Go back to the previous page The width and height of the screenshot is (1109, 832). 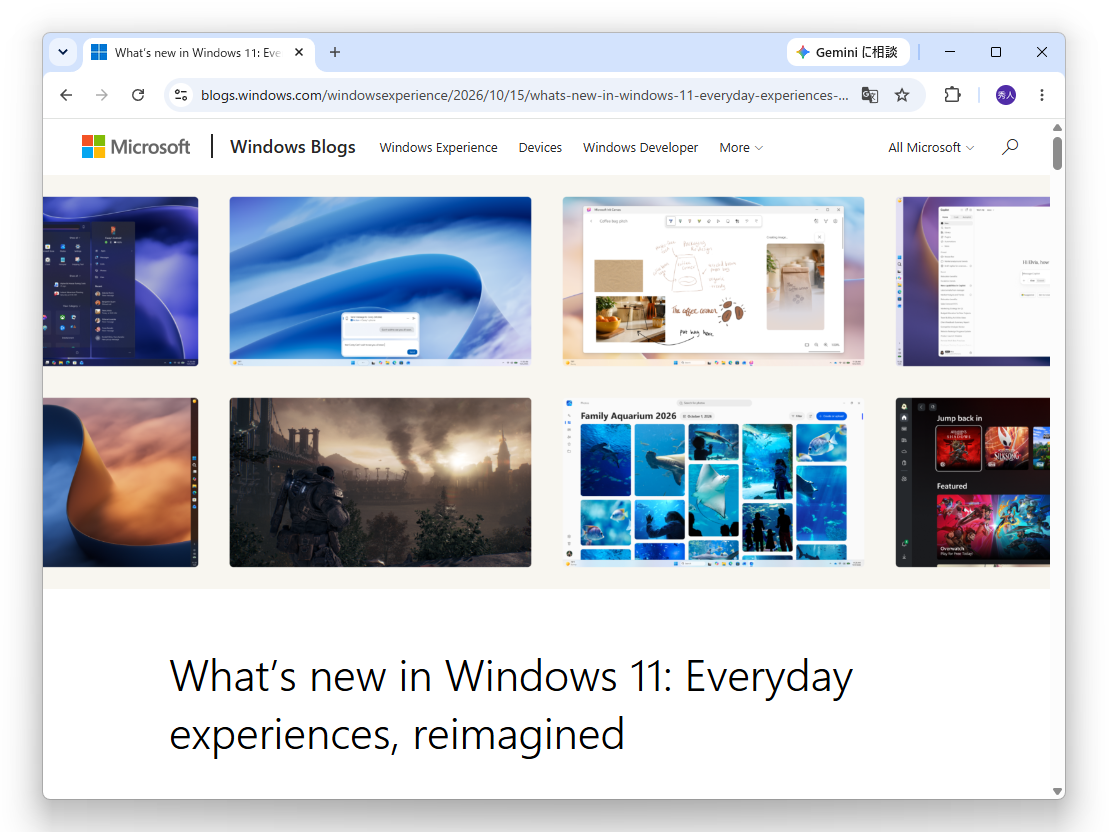tap(66, 95)
